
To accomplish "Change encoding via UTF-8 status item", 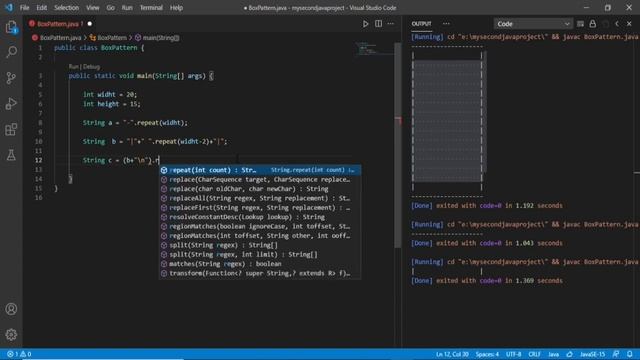I will coord(513,354).
